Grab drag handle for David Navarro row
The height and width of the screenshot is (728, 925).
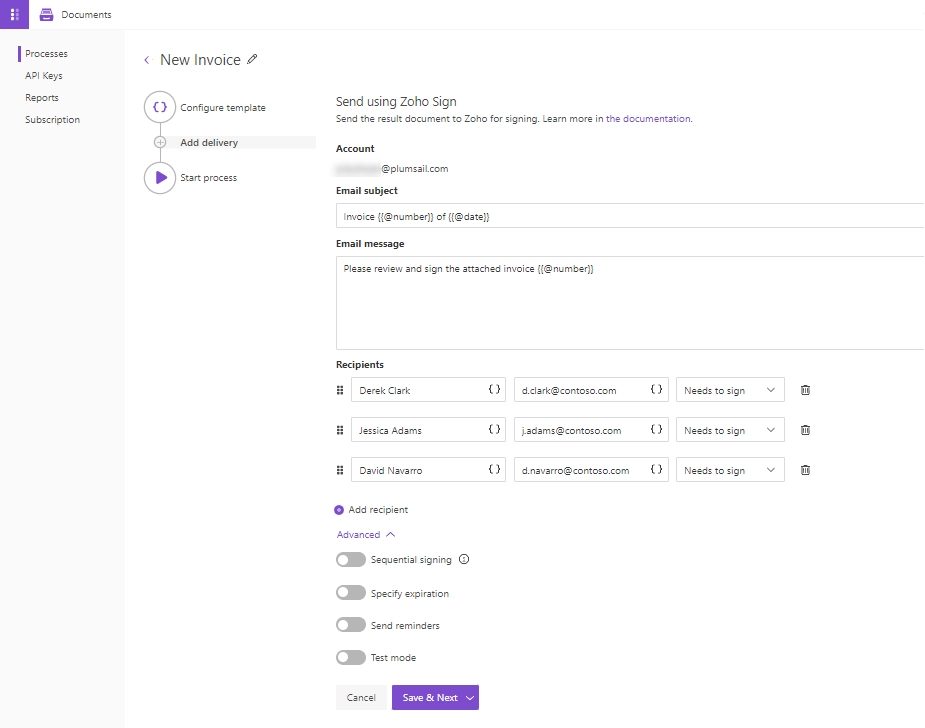[x=340, y=470]
